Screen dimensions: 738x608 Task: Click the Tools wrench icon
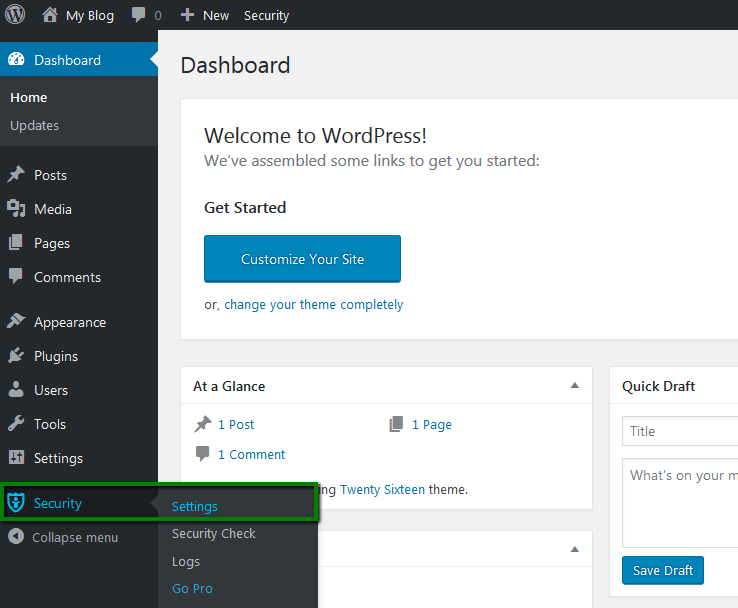[16, 424]
